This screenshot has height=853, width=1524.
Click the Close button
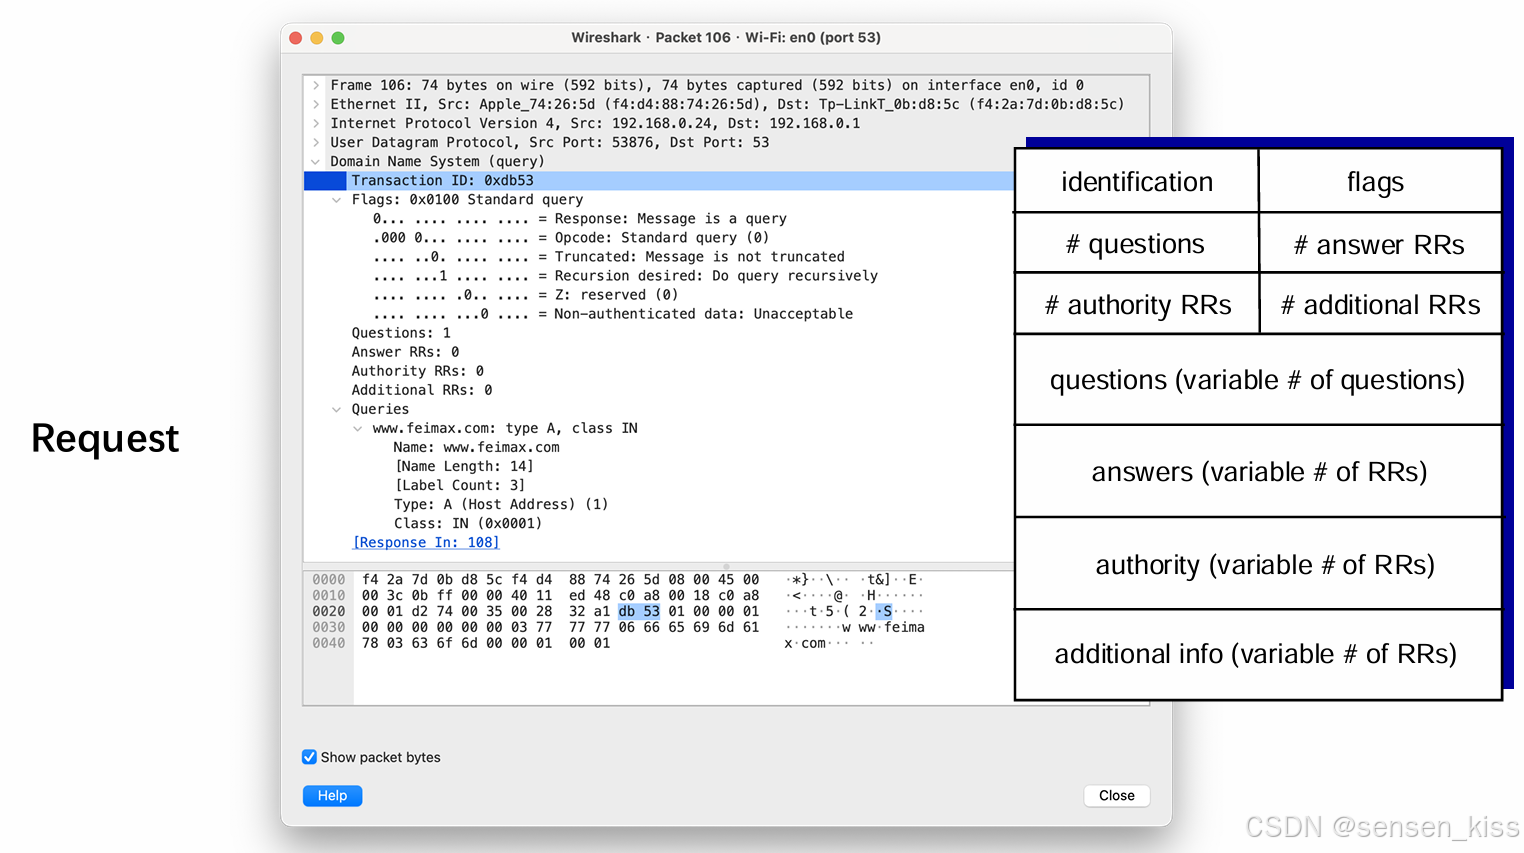pyautogui.click(x=1116, y=796)
